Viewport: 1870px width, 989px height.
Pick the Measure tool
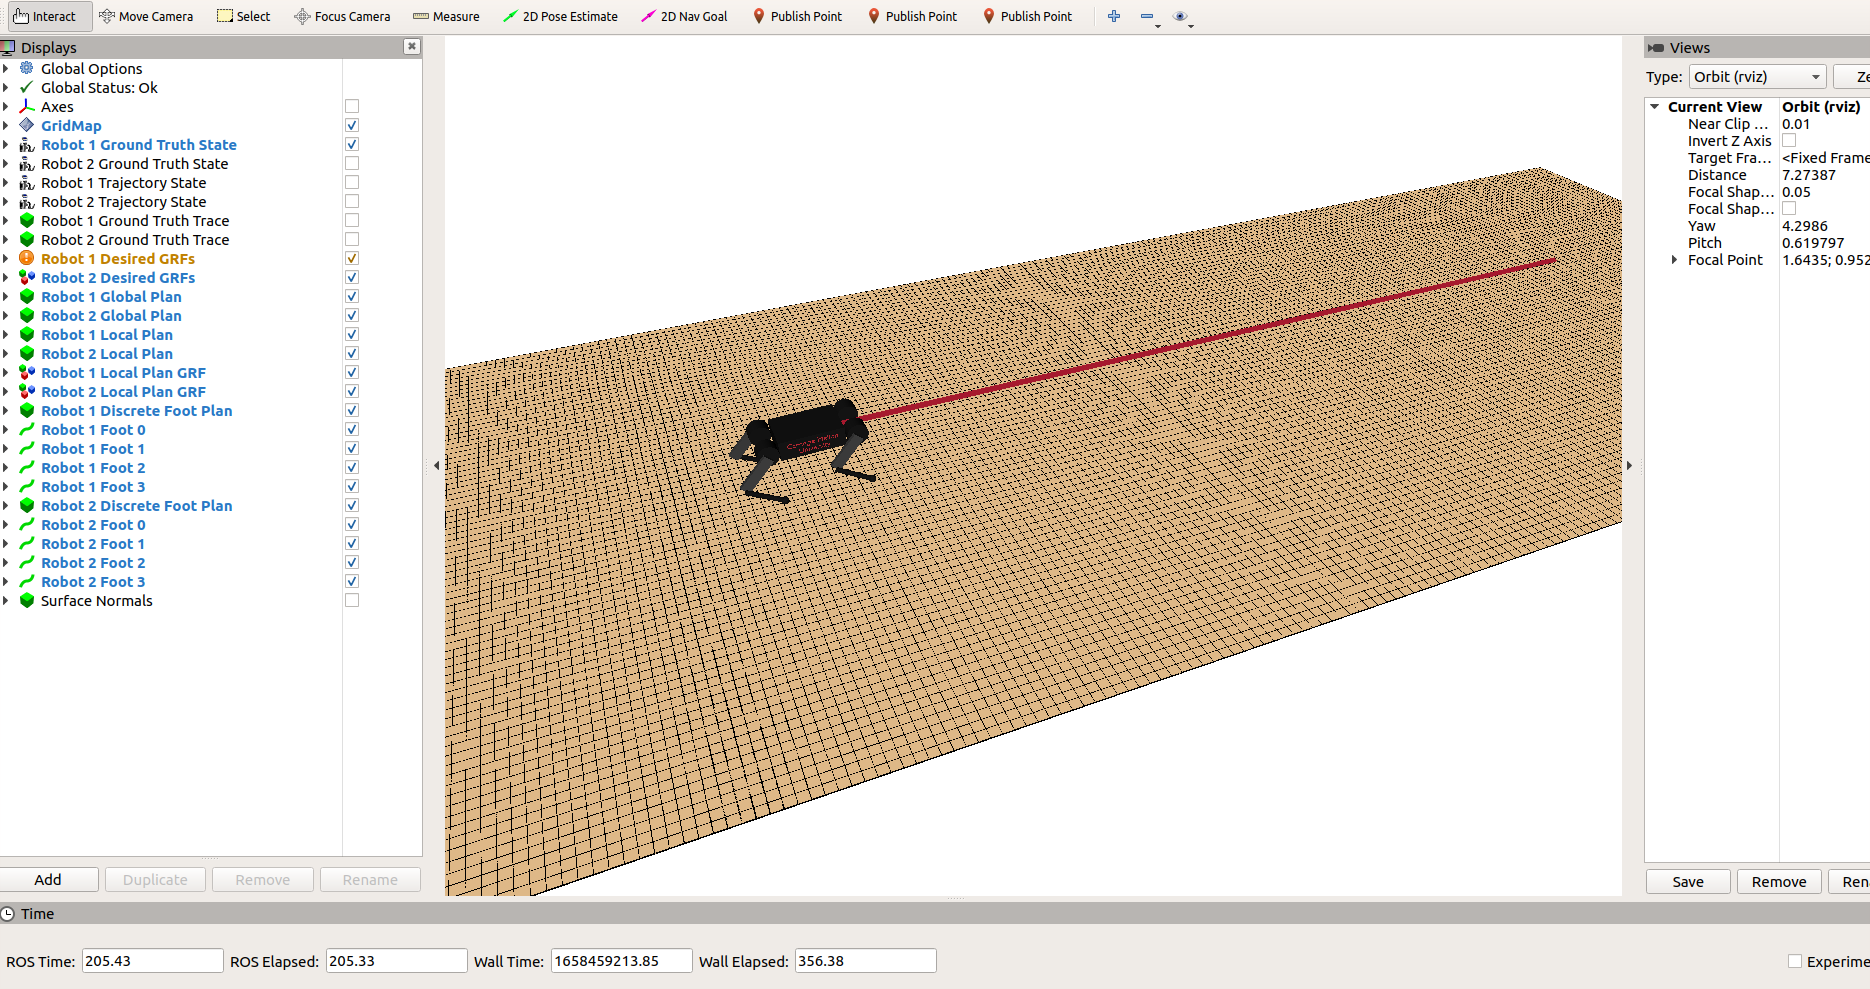point(446,16)
